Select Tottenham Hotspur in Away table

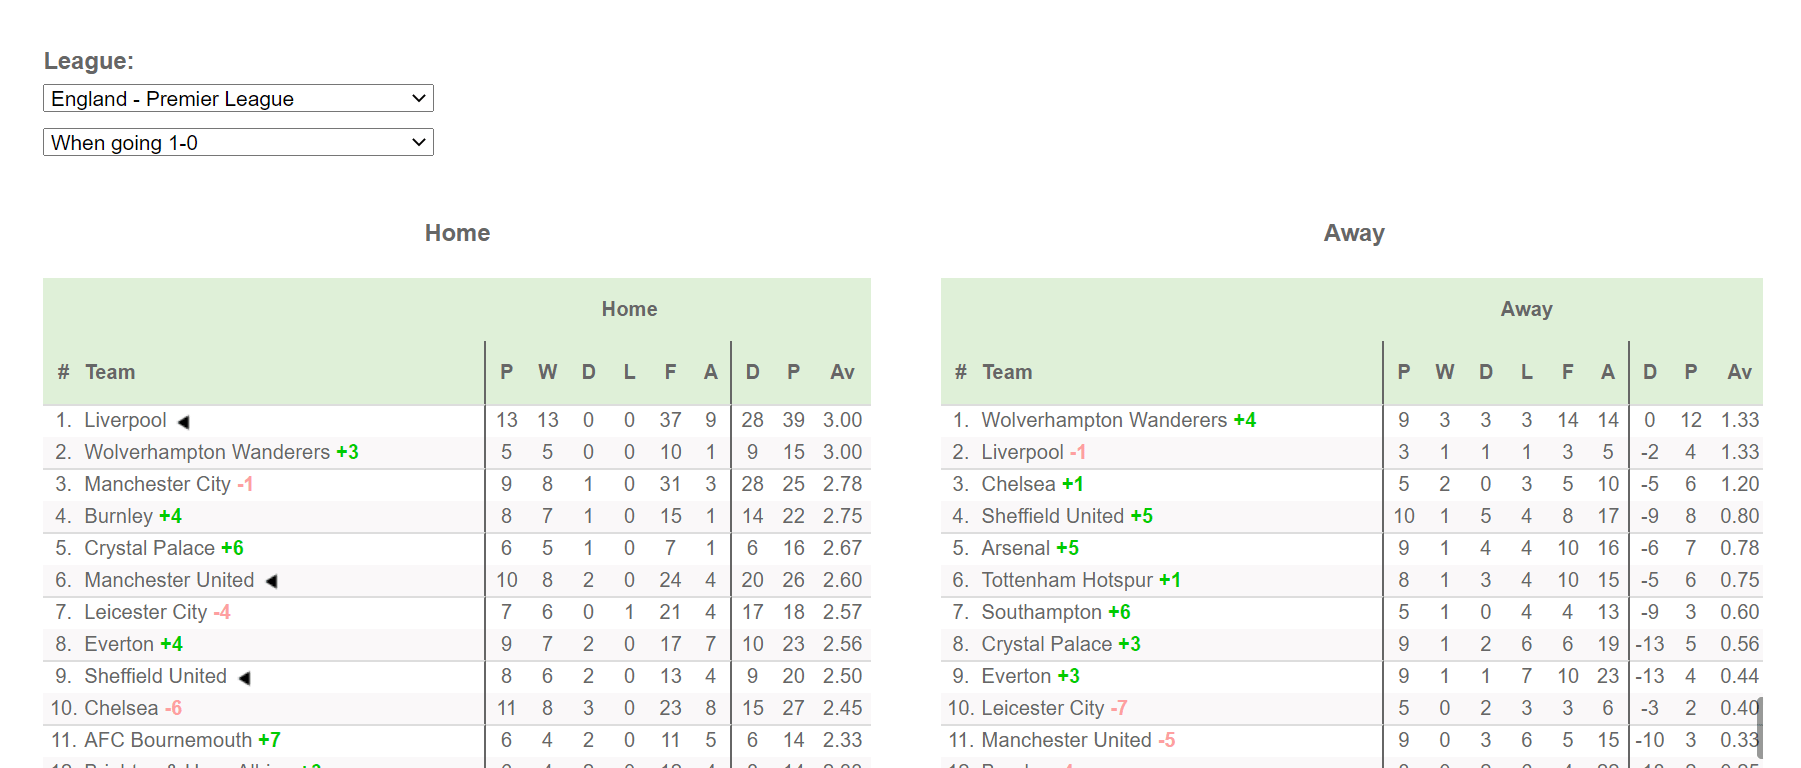point(1067,580)
